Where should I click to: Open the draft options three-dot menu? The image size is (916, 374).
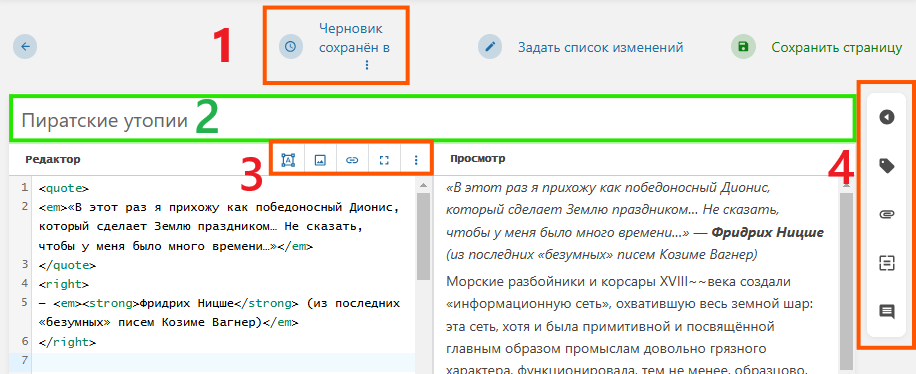click(367, 65)
